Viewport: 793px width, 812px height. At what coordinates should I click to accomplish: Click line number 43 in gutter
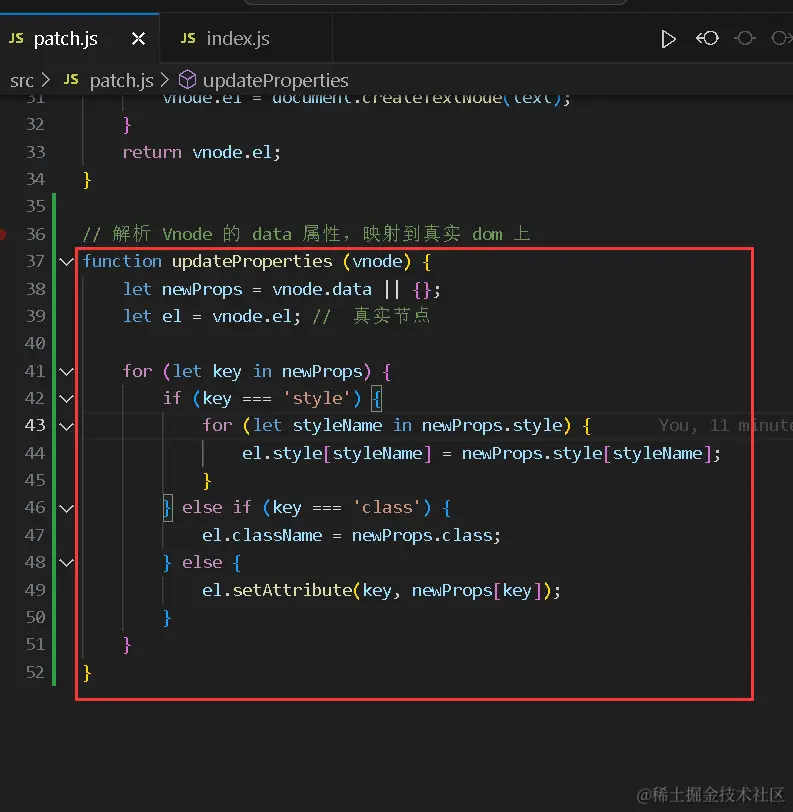click(x=35, y=426)
